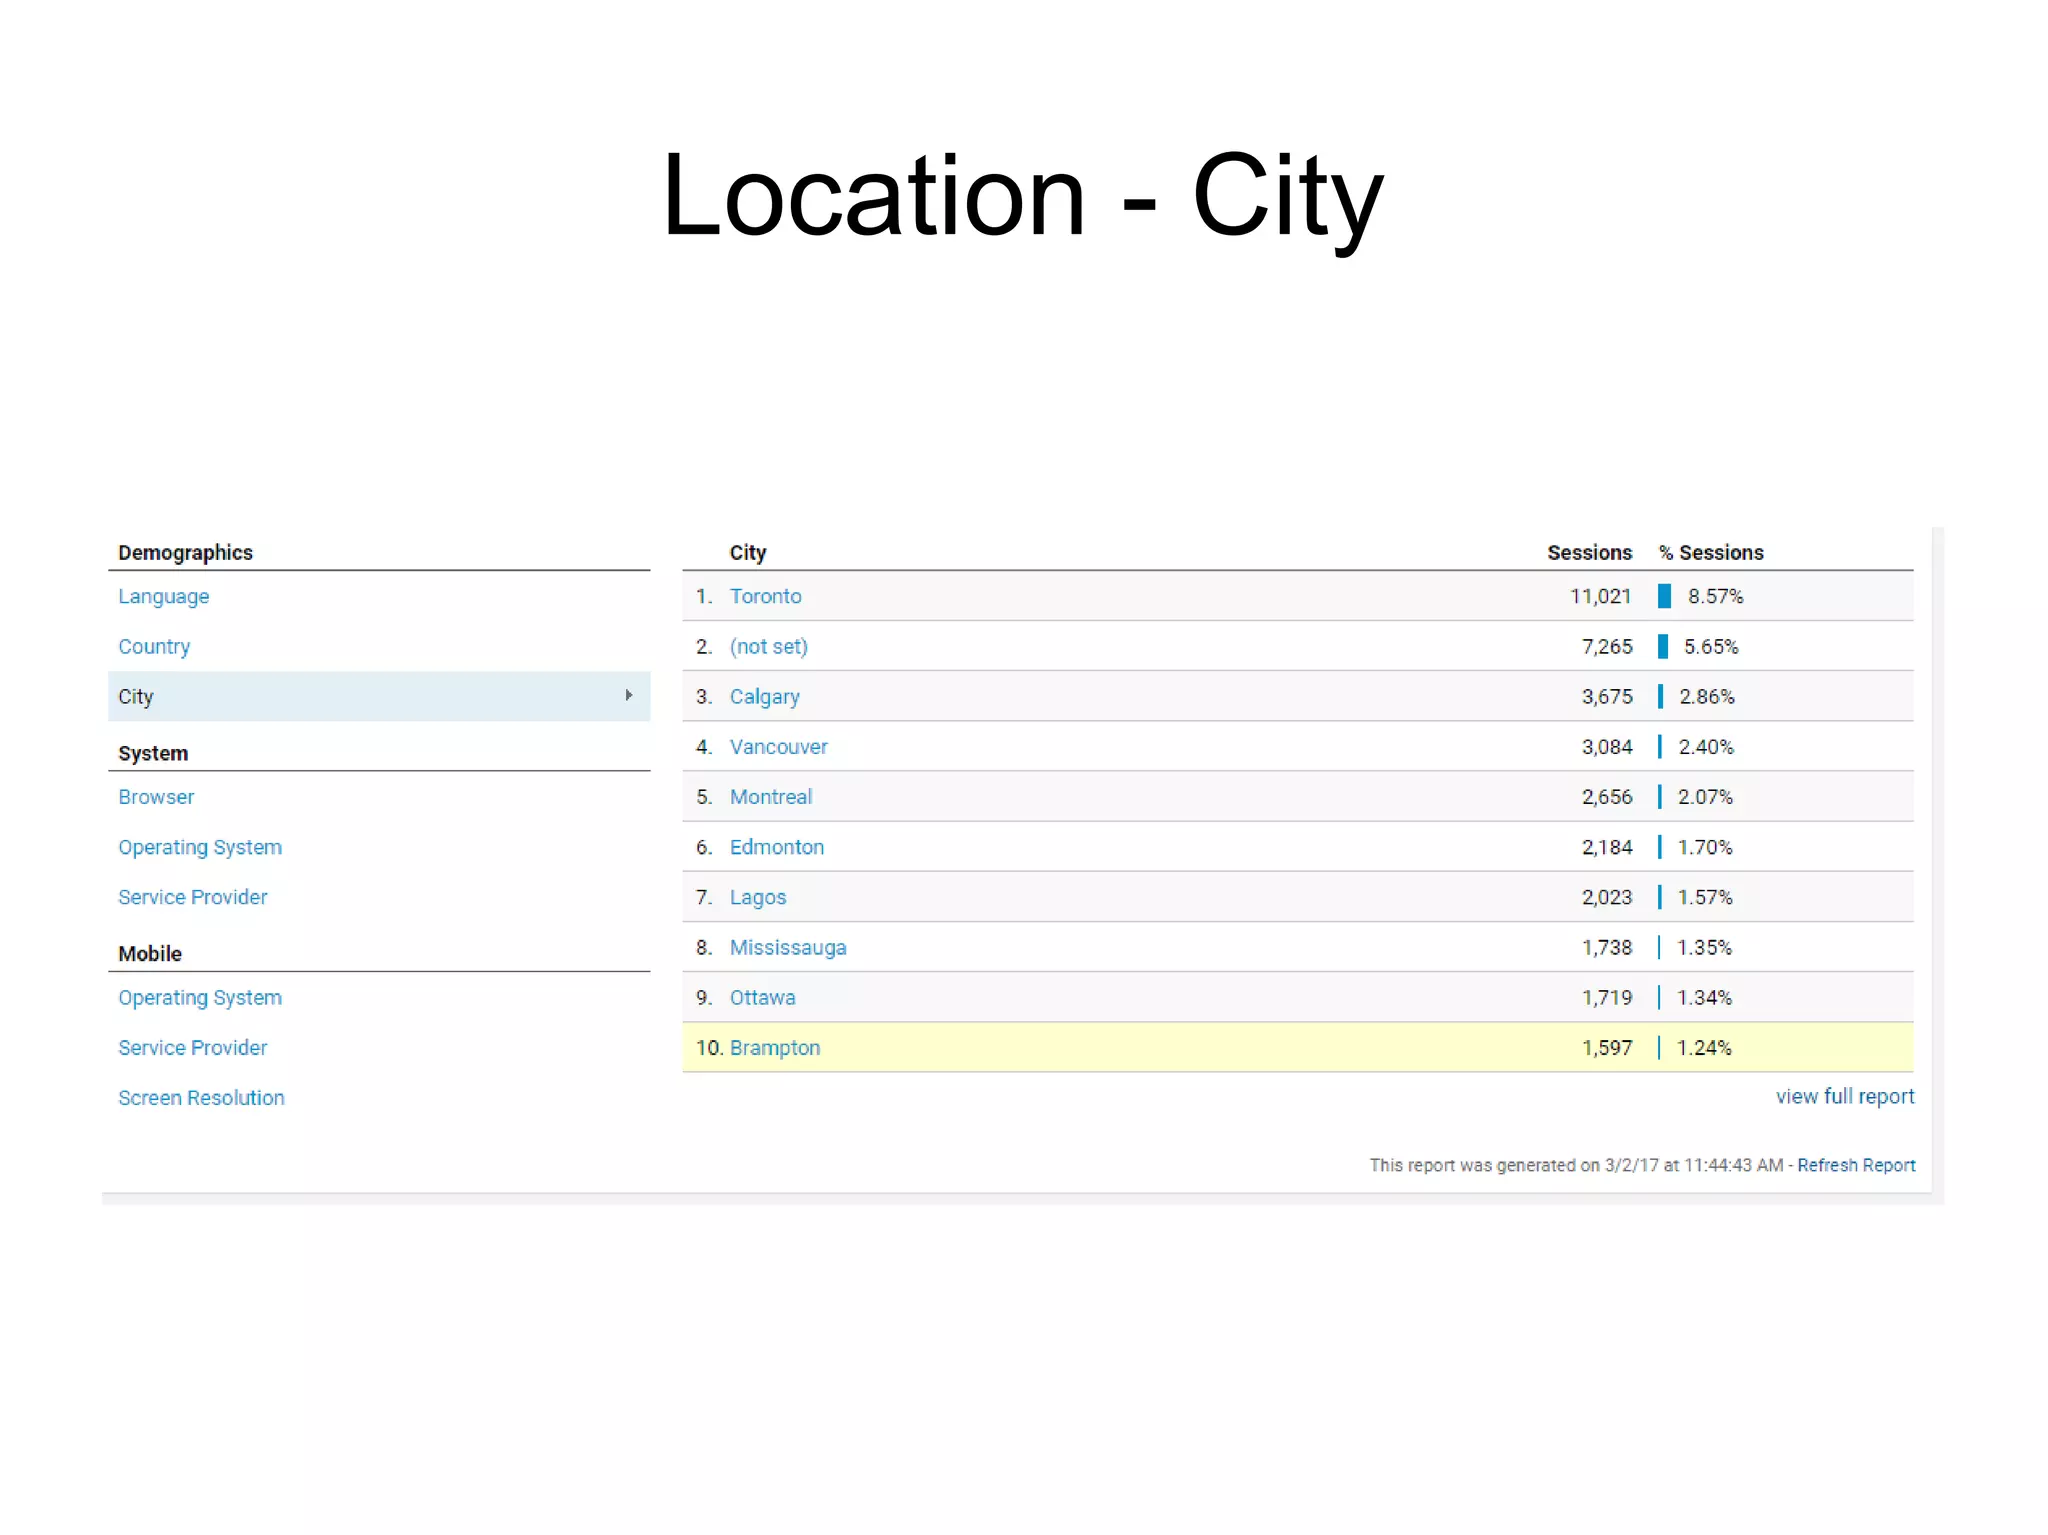Click the 5.65% sessions percentage

(1711, 647)
